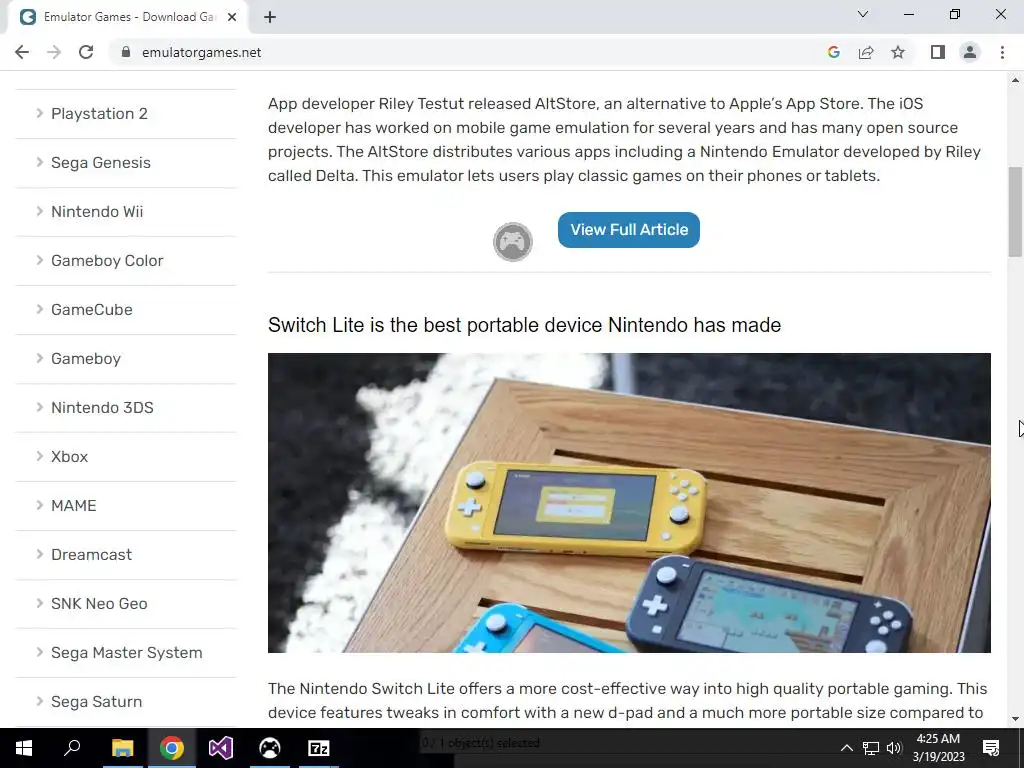This screenshot has width=1024, height=768.
Task: Open the tab search dropdown arrow
Action: tap(863, 14)
